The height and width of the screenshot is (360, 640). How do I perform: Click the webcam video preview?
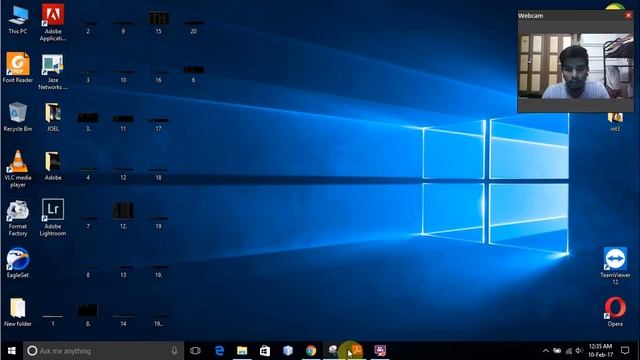tap(576, 66)
